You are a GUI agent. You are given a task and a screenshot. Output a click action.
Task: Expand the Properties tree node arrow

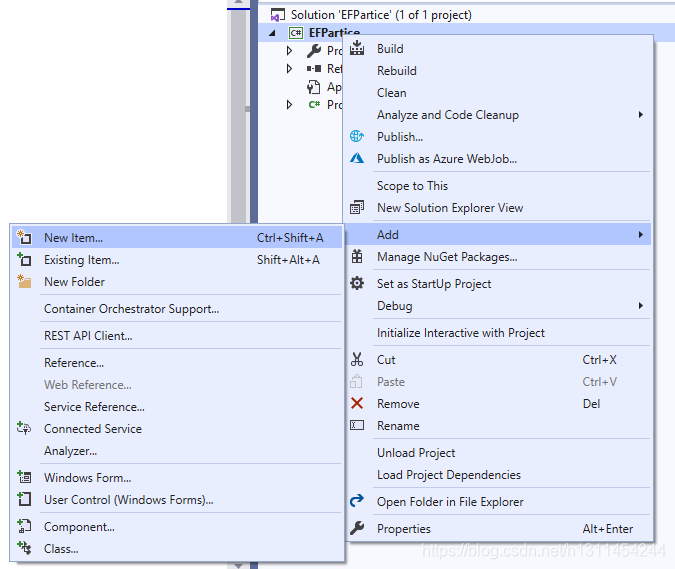point(290,51)
